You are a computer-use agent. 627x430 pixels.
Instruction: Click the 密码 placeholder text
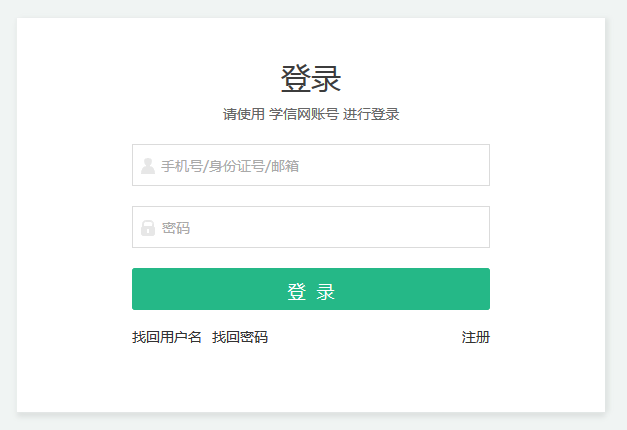(176, 228)
